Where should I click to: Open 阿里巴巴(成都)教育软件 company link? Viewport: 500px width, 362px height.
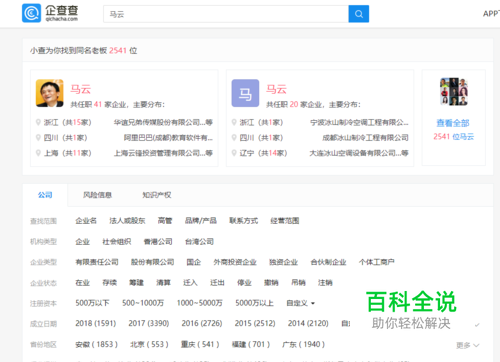(168, 138)
